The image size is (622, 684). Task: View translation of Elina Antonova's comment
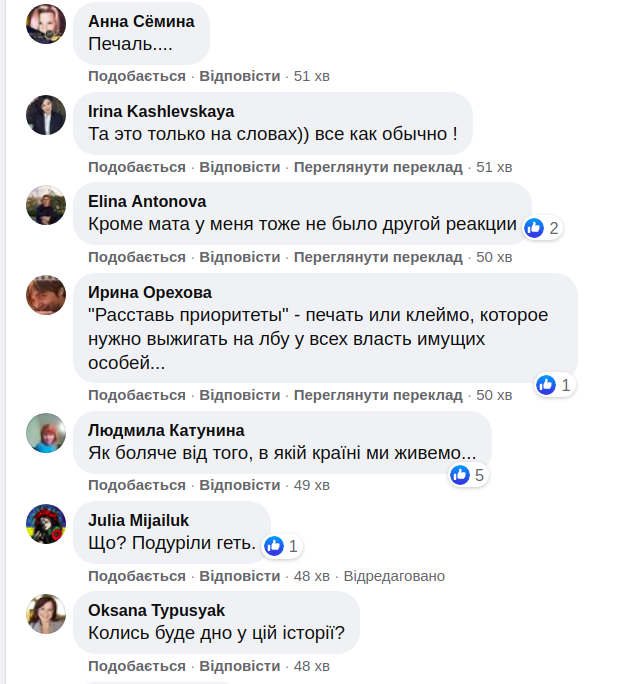(378, 257)
